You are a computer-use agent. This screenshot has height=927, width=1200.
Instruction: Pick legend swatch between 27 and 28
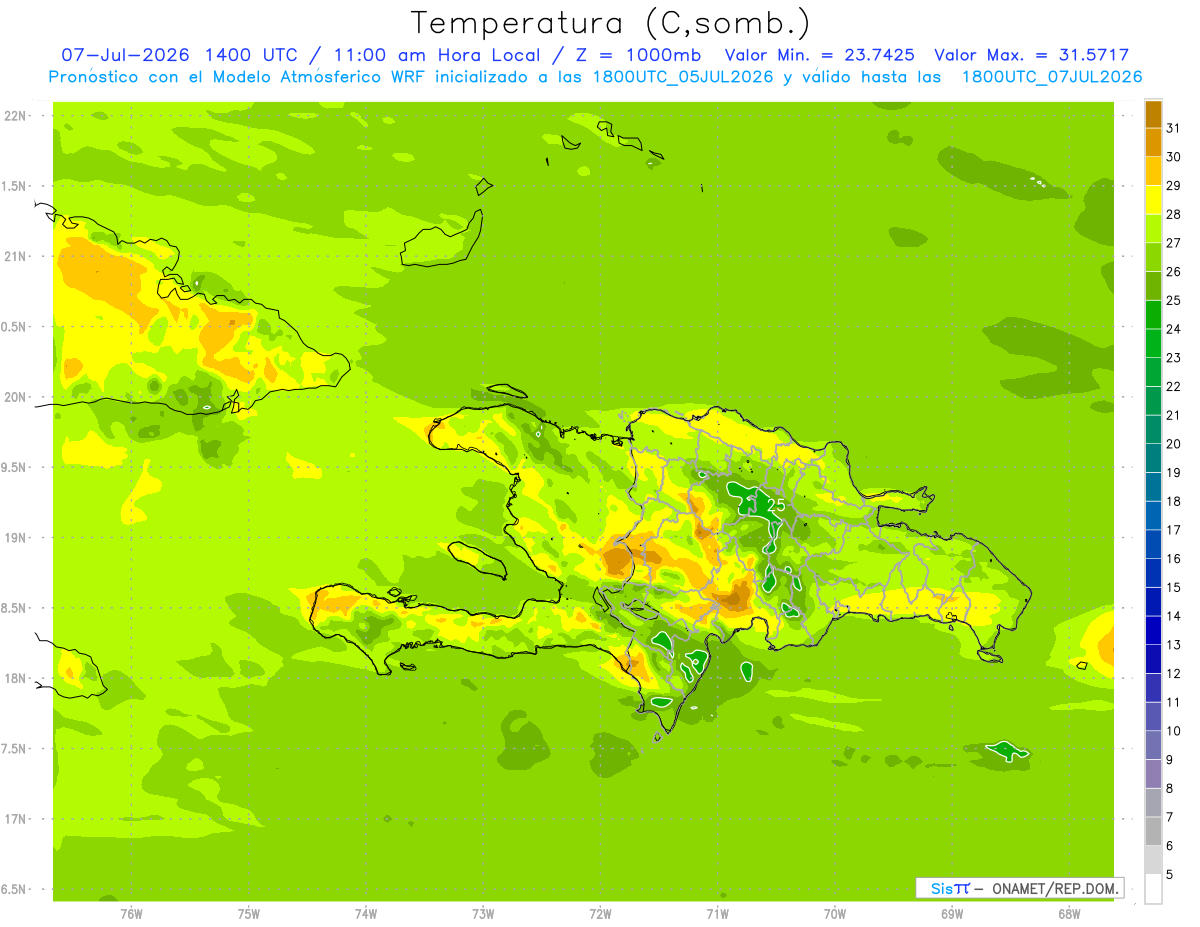click(1153, 228)
